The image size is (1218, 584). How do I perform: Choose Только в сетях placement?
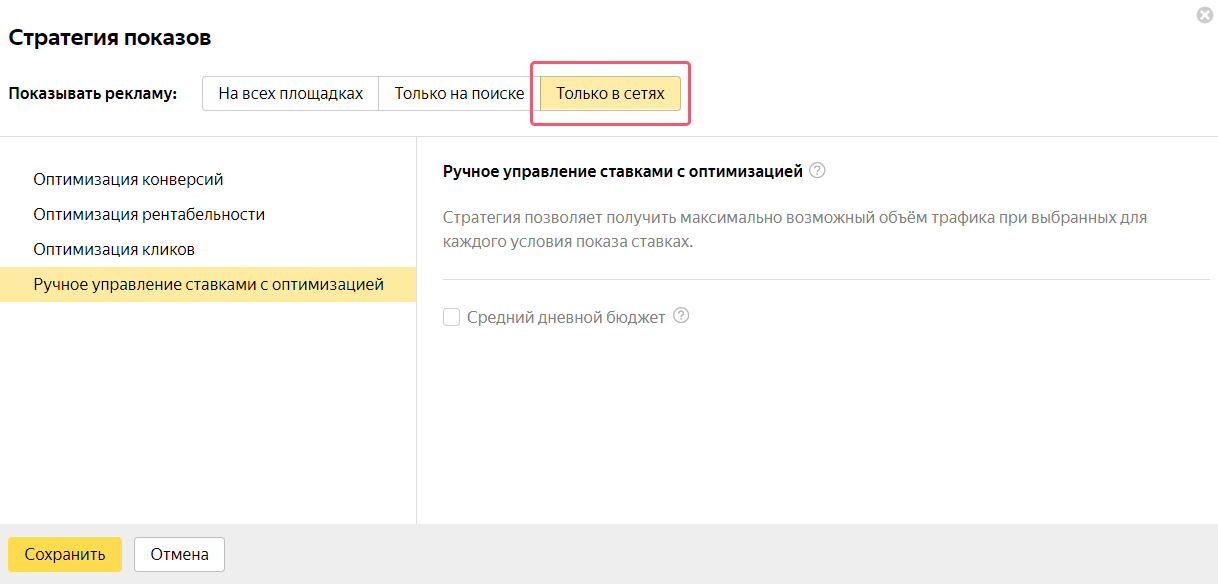610,94
